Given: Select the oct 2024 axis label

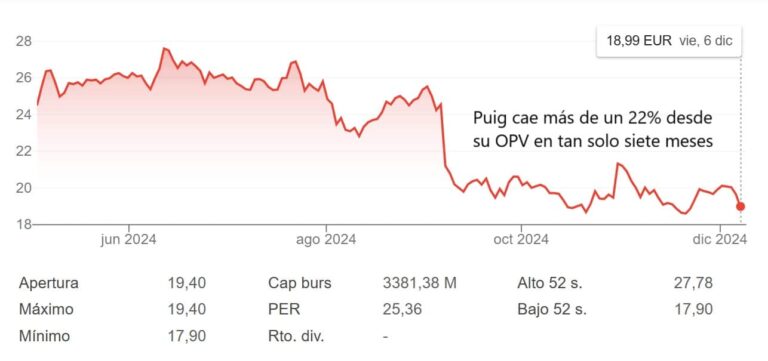Looking at the screenshot, I should (x=522, y=240).
